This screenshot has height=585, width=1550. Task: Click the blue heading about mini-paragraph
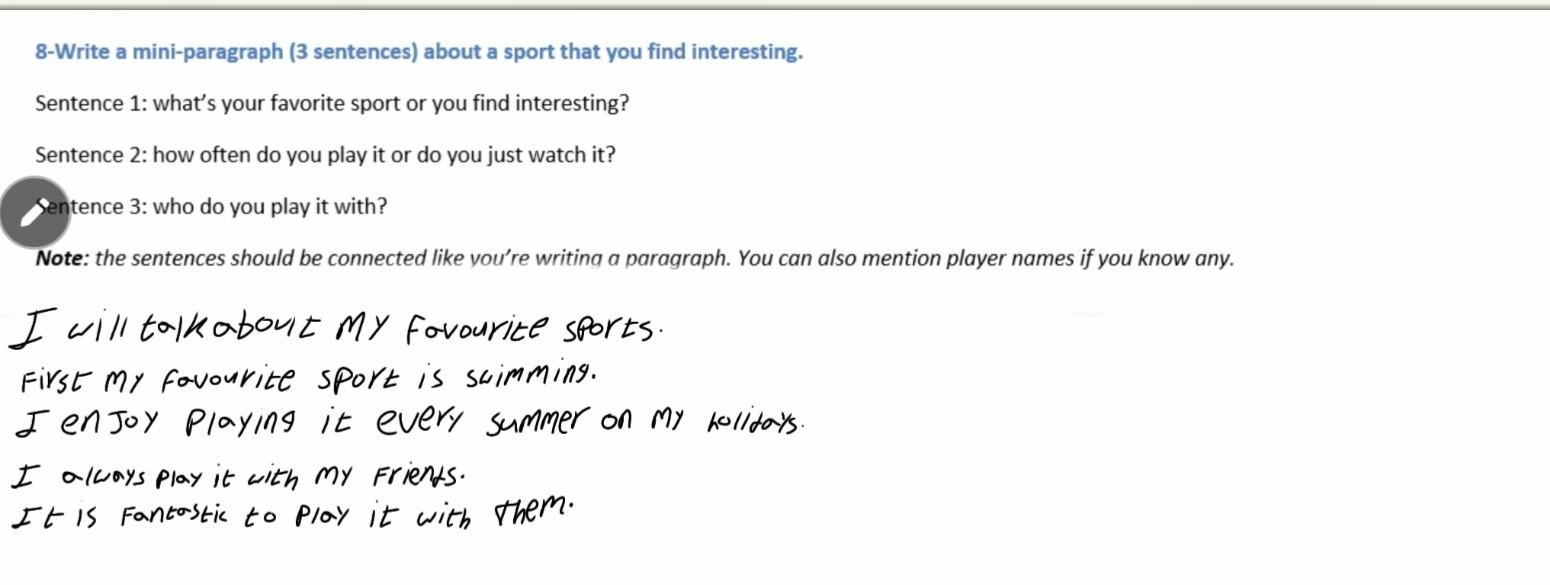(418, 52)
